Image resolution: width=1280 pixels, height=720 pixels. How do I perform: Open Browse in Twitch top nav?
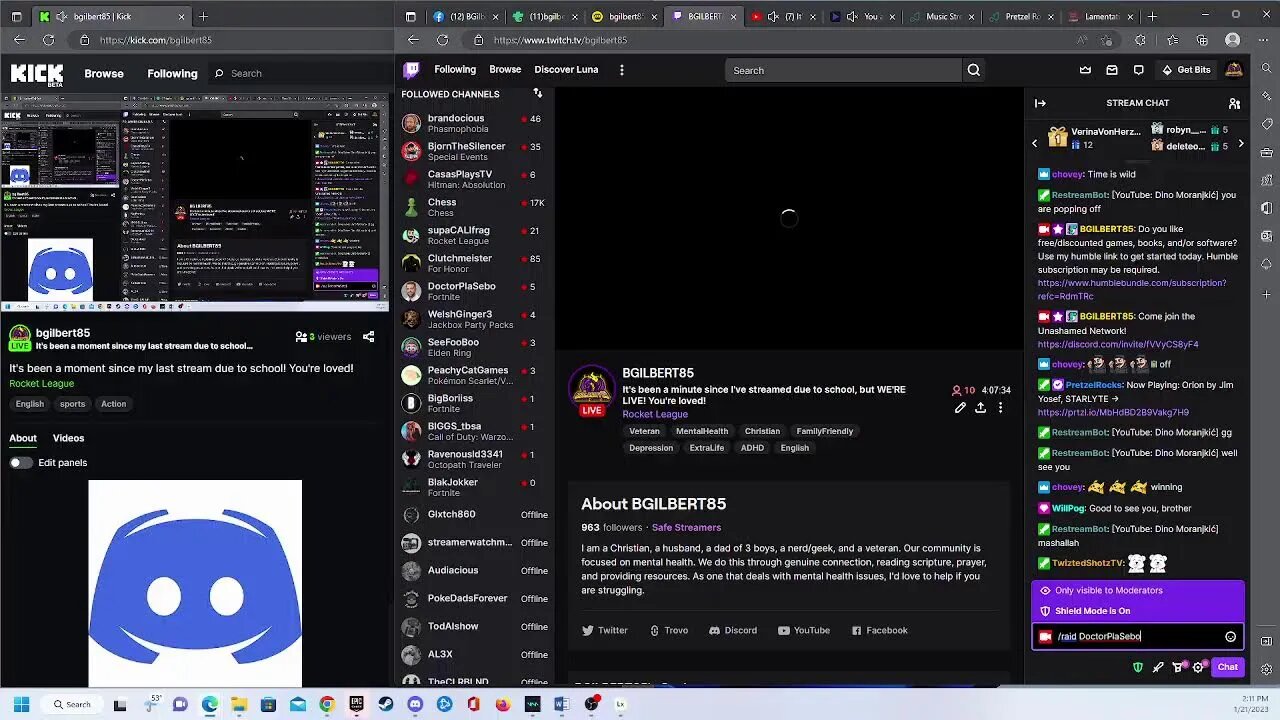tap(505, 70)
